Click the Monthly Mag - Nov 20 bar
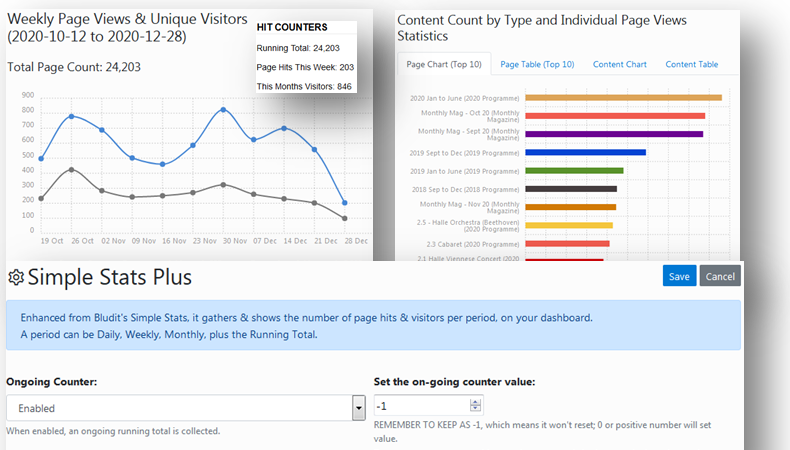The width and height of the screenshot is (790, 450). (571, 207)
